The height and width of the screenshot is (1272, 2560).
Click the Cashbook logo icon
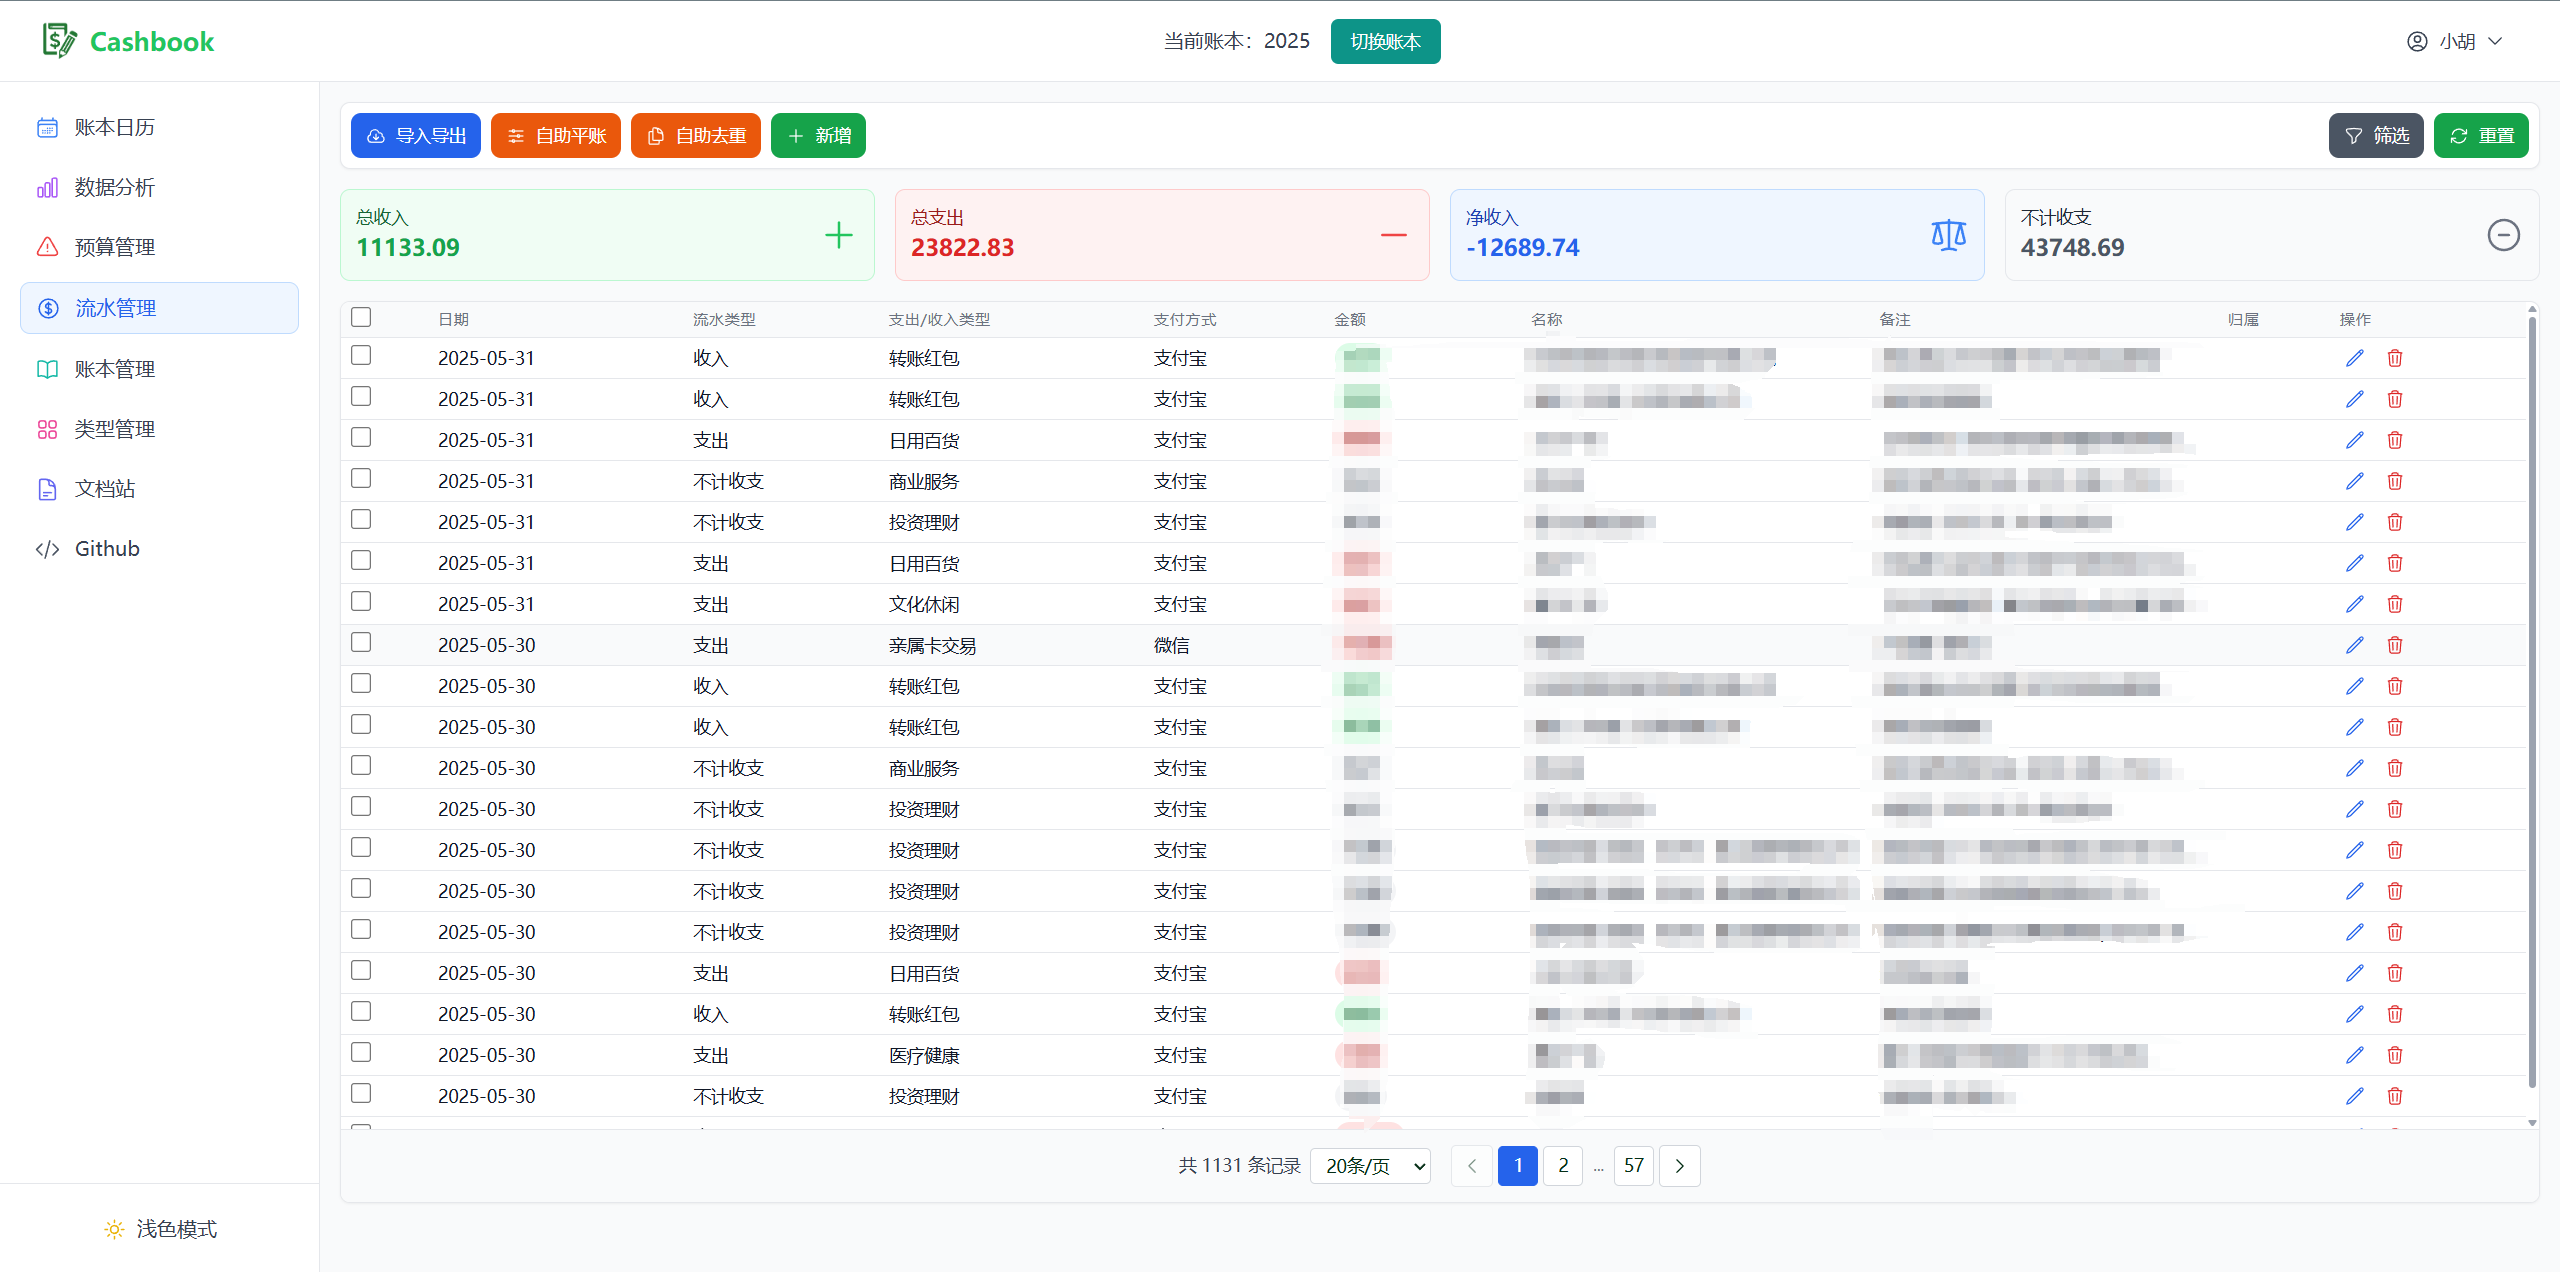pos(59,41)
